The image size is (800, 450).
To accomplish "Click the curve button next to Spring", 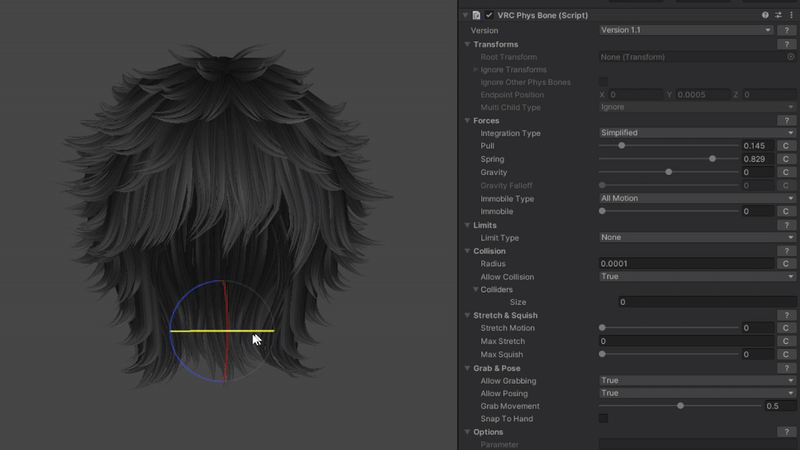I will click(x=786, y=159).
